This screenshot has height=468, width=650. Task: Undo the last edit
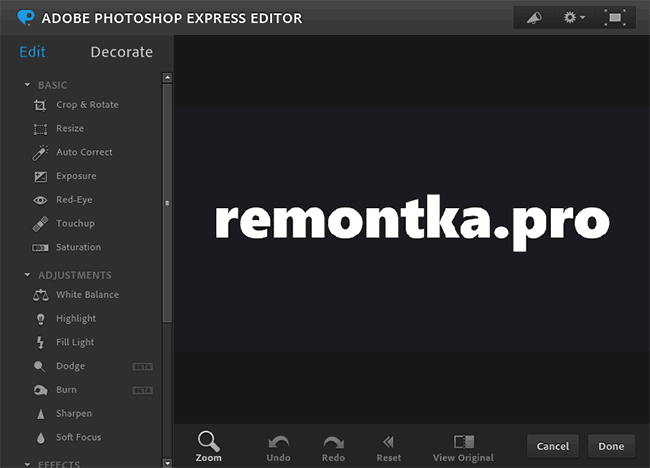click(x=278, y=448)
